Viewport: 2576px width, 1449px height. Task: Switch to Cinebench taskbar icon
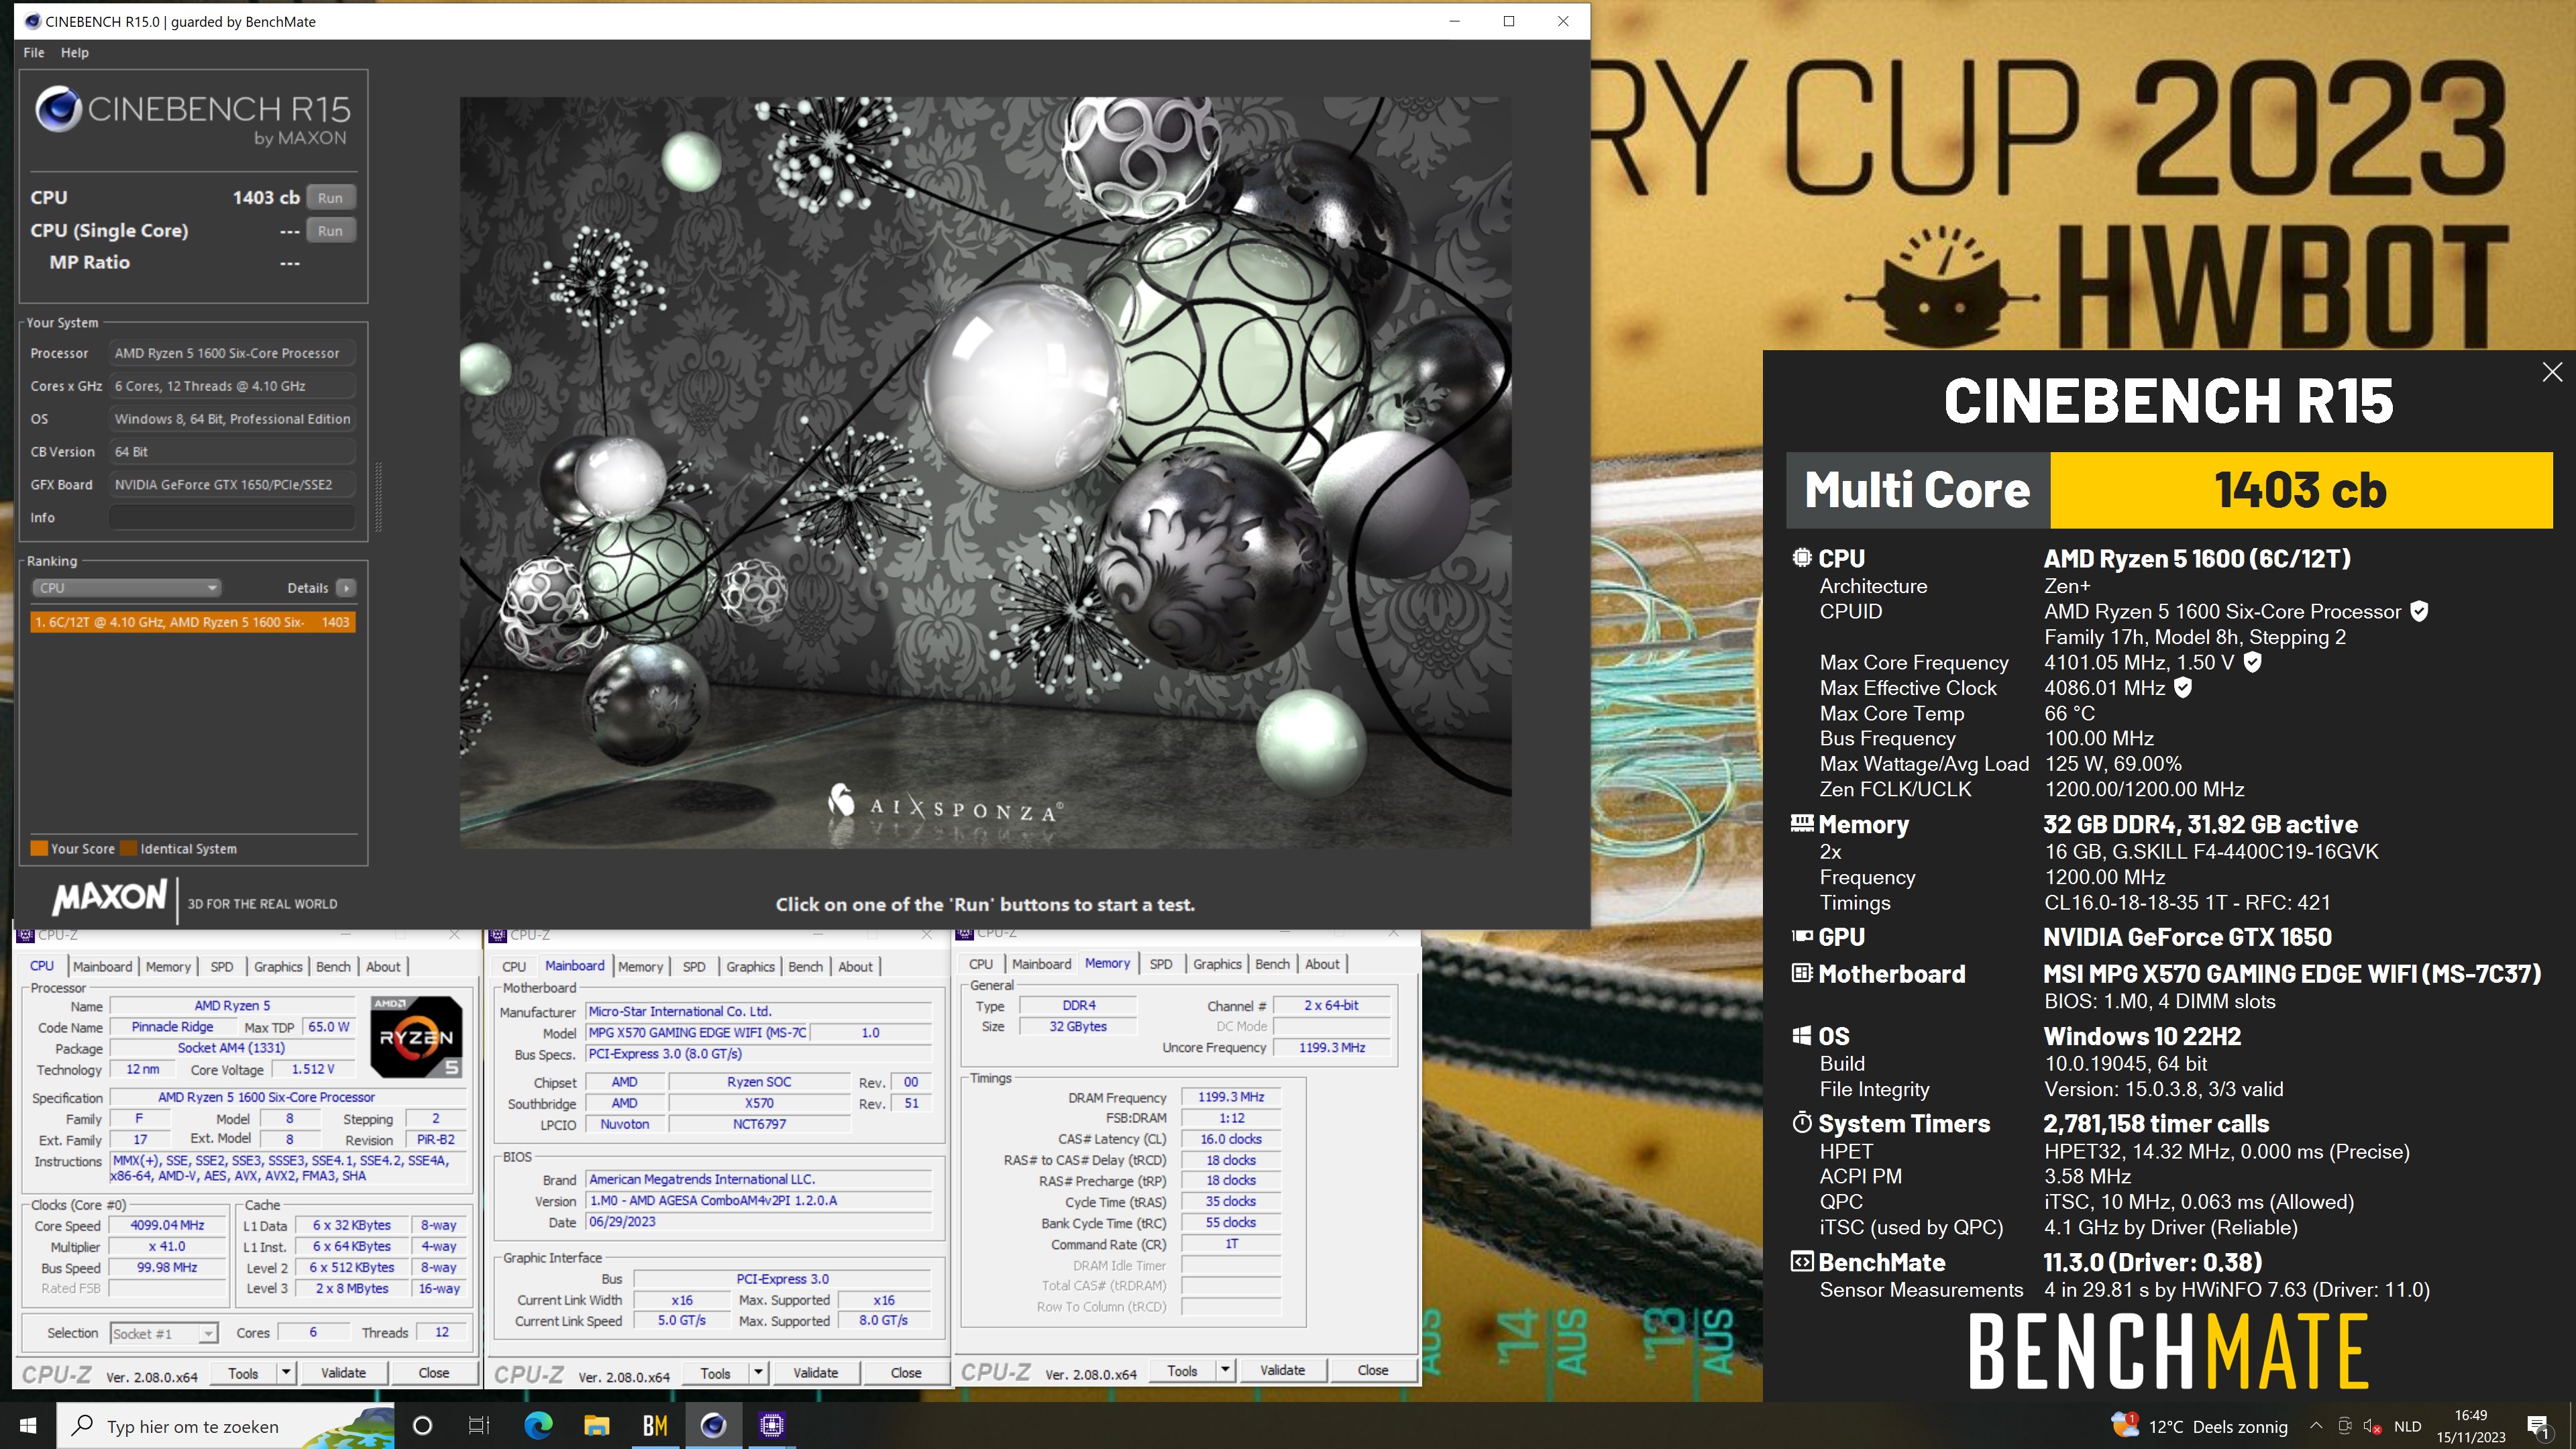tap(713, 1425)
